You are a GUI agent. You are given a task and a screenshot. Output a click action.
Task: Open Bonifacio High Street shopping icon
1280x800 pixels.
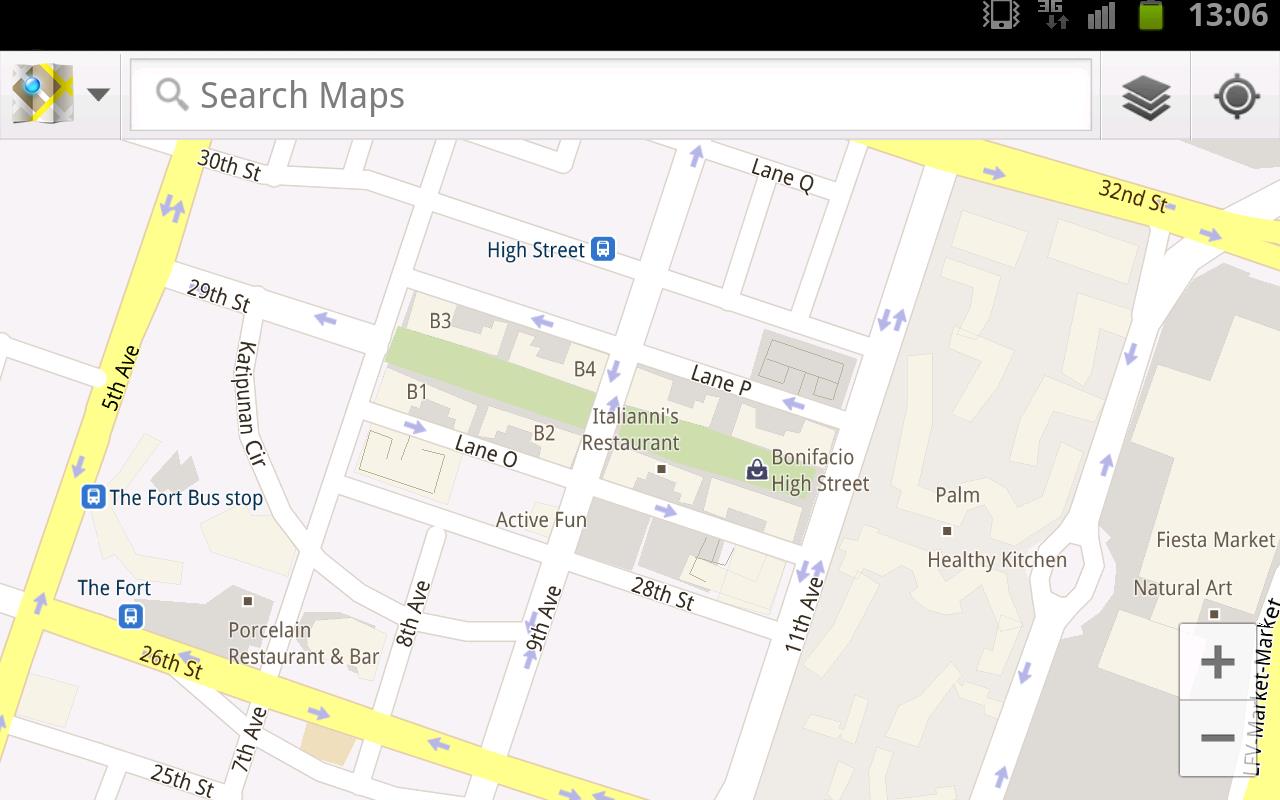[757, 468]
